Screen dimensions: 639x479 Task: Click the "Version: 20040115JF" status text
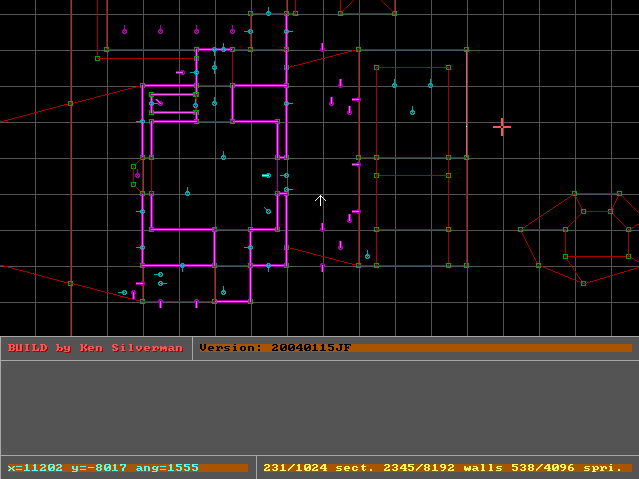275,348
